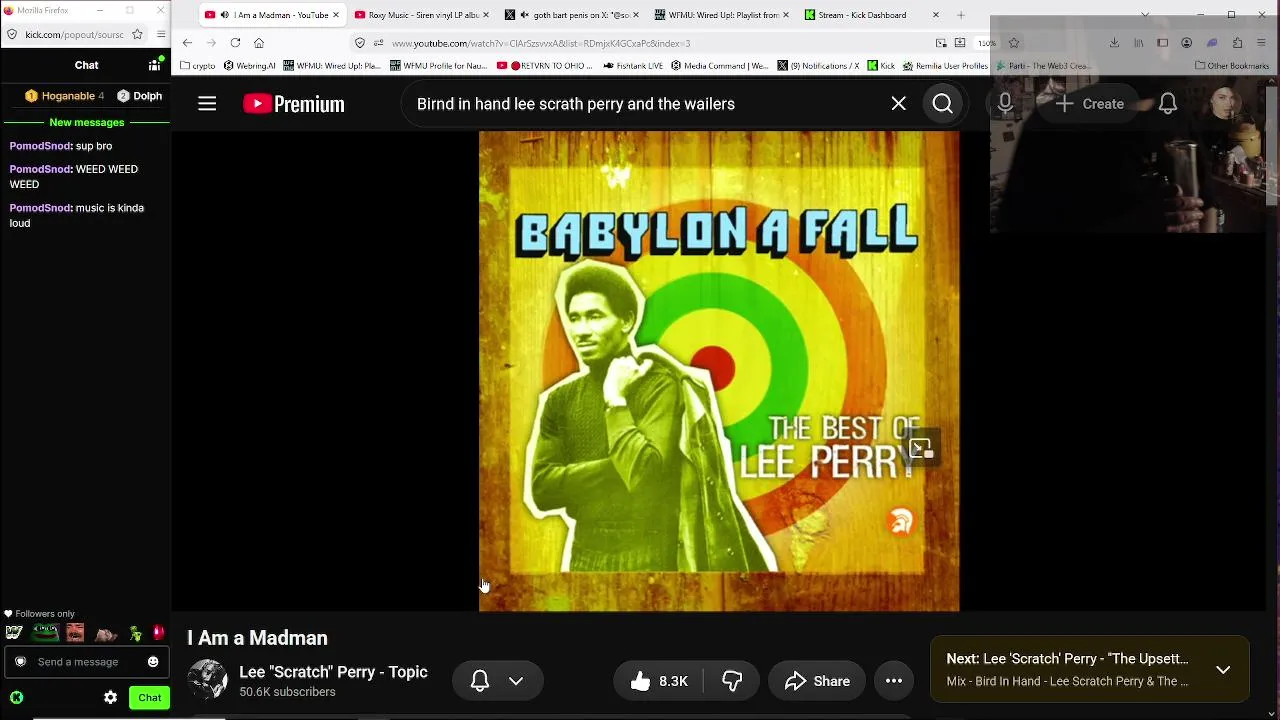Open the Kick popout window menu
Viewport: 1280px width, 720px height.
click(160, 34)
